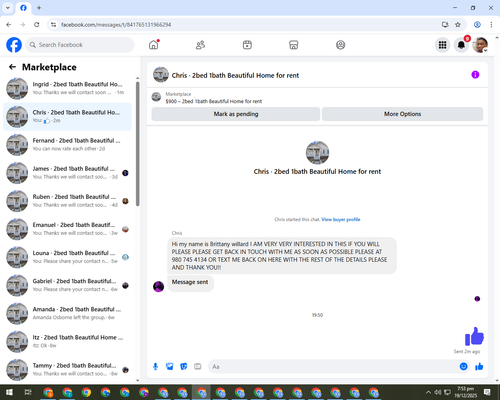The width and height of the screenshot is (500, 400).
Task: Open Ingrid's conversation
Action: coord(67,89)
